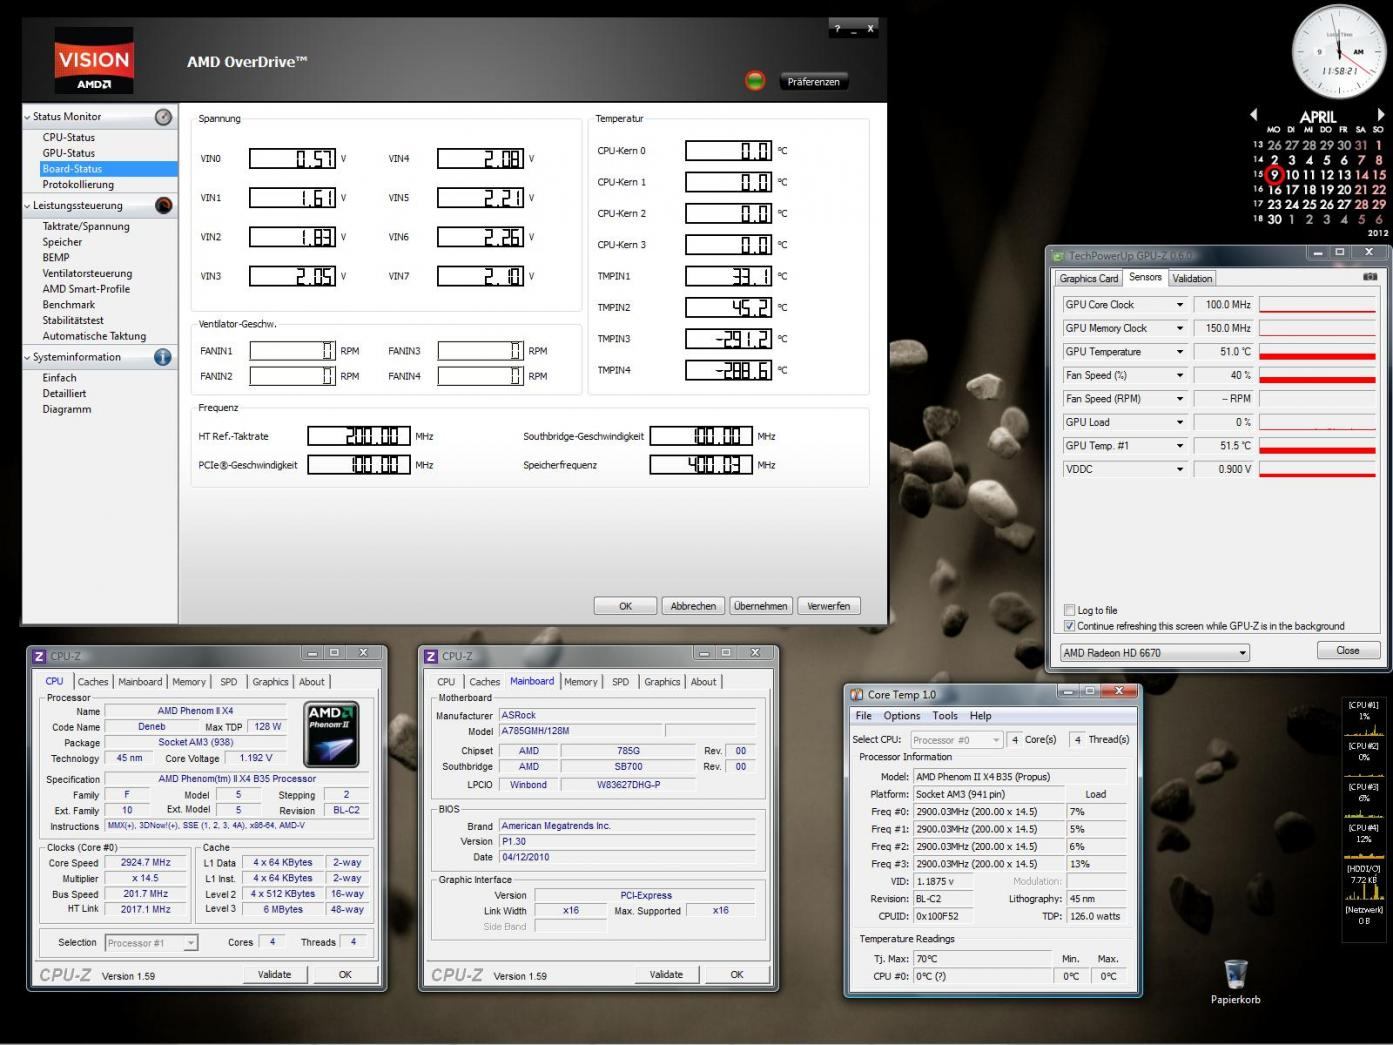Select Ventilatorsteuerung in the sidebar
The image size is (1393, 1045).
(x=87, y=273)
